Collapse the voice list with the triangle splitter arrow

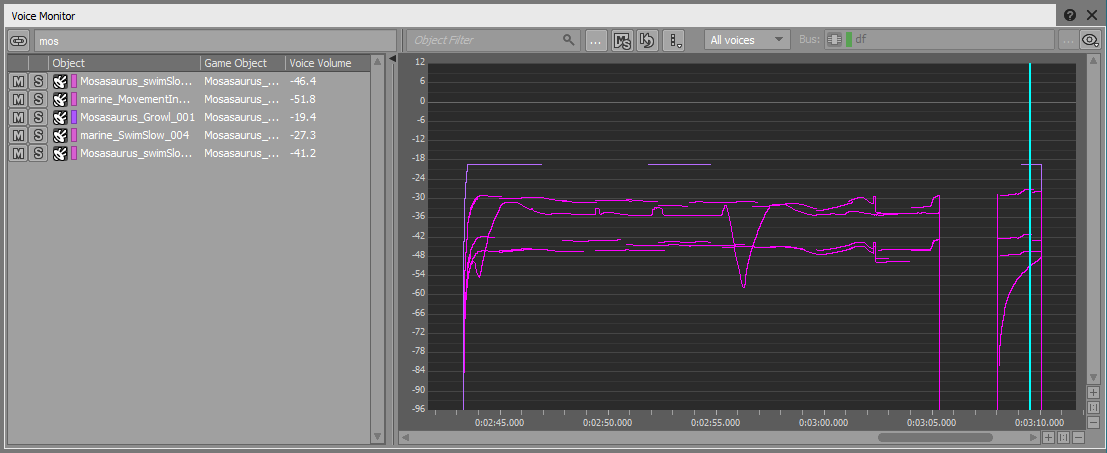392,59
